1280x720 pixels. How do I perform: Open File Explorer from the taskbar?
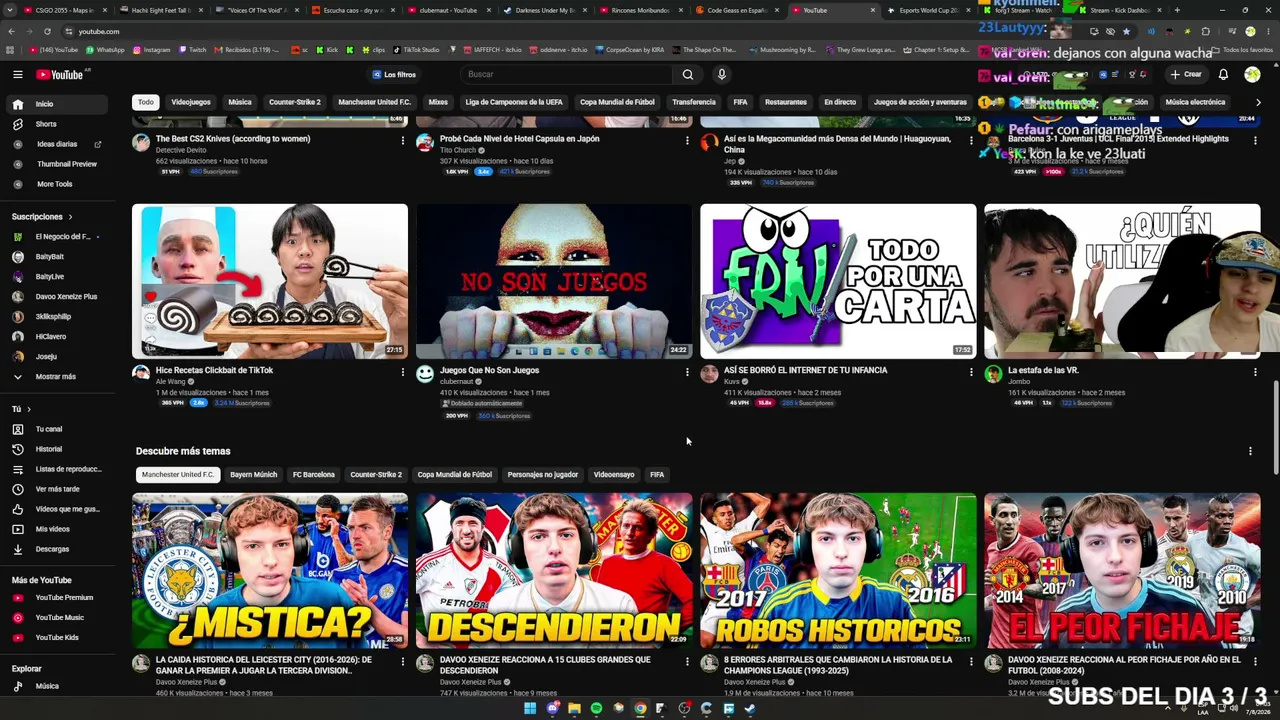(574, 709)
